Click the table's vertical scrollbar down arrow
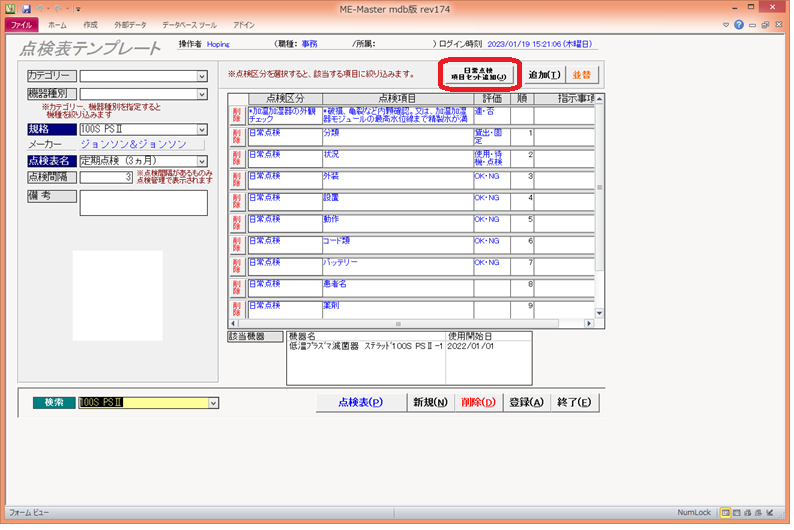The height and width of the screenshot is (530, 794). pos(600,313)
